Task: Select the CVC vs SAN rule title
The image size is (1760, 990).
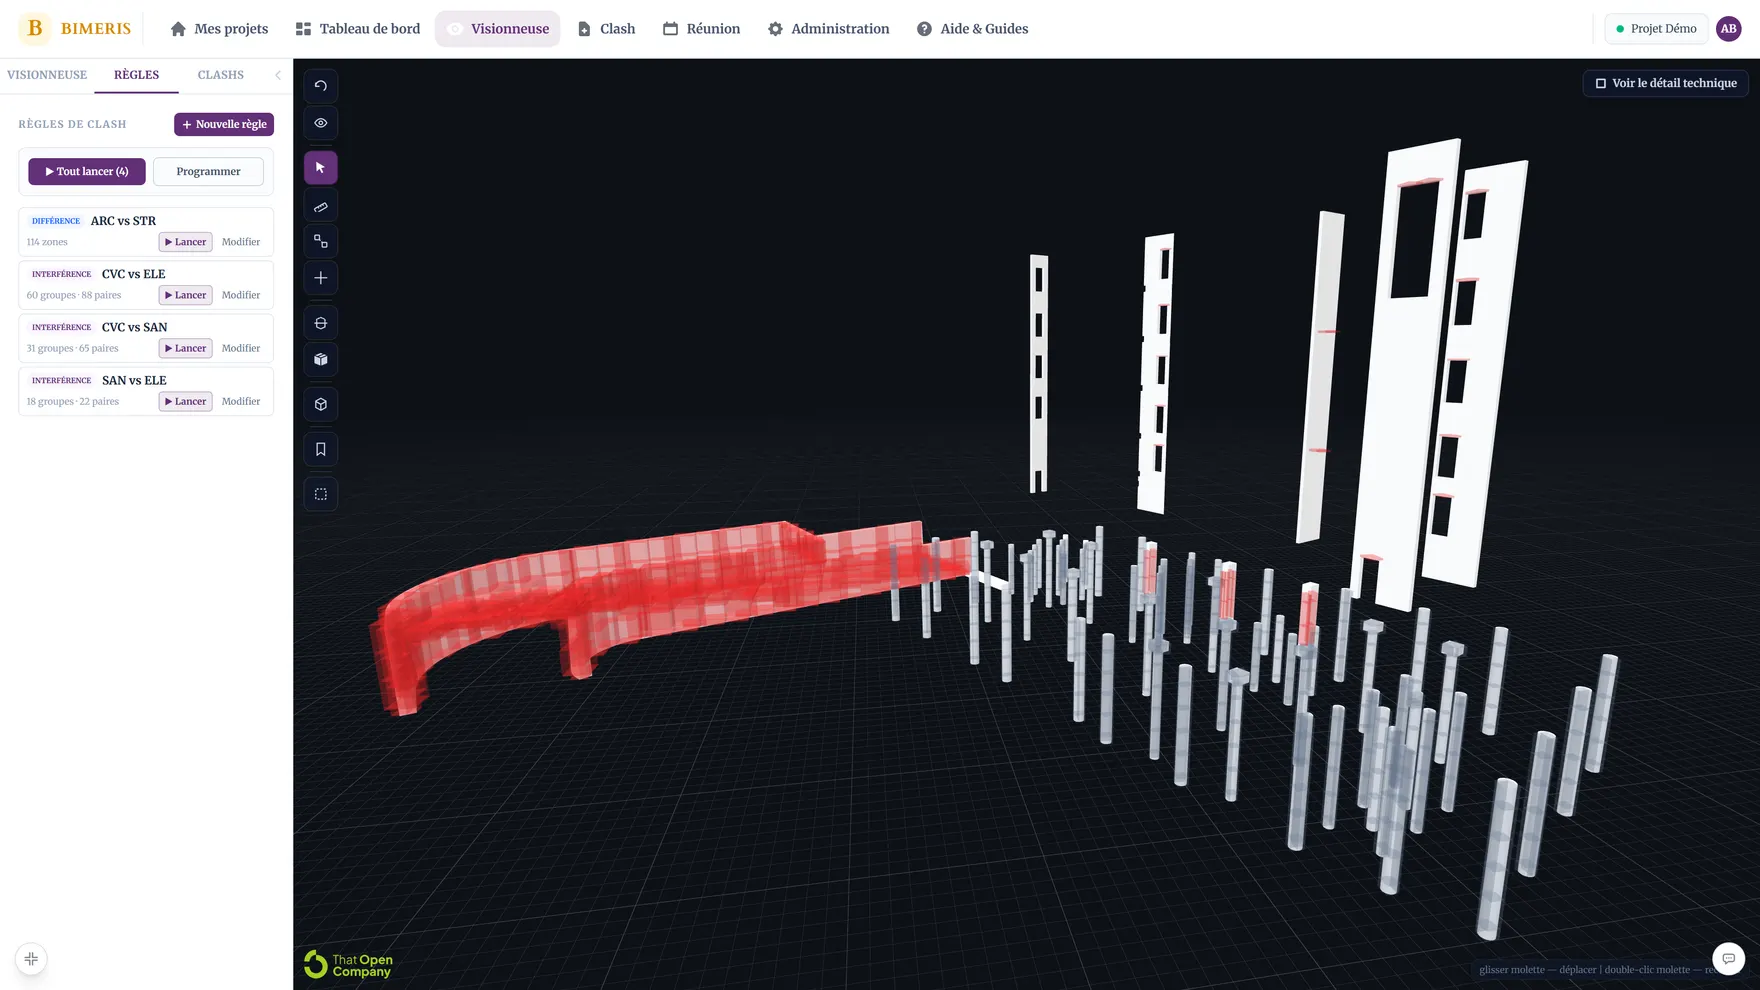Action: pyautogui.click(x=135, y=327)
